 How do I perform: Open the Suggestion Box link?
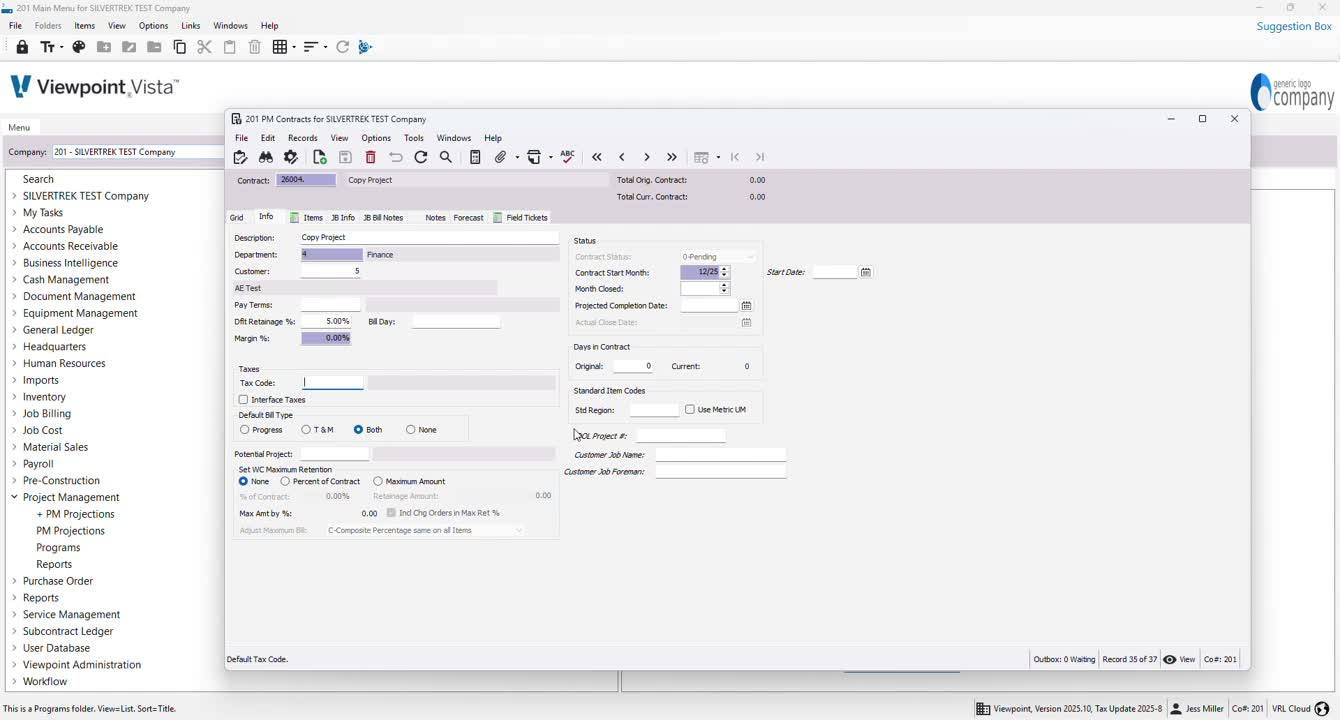coord(1294,26)
